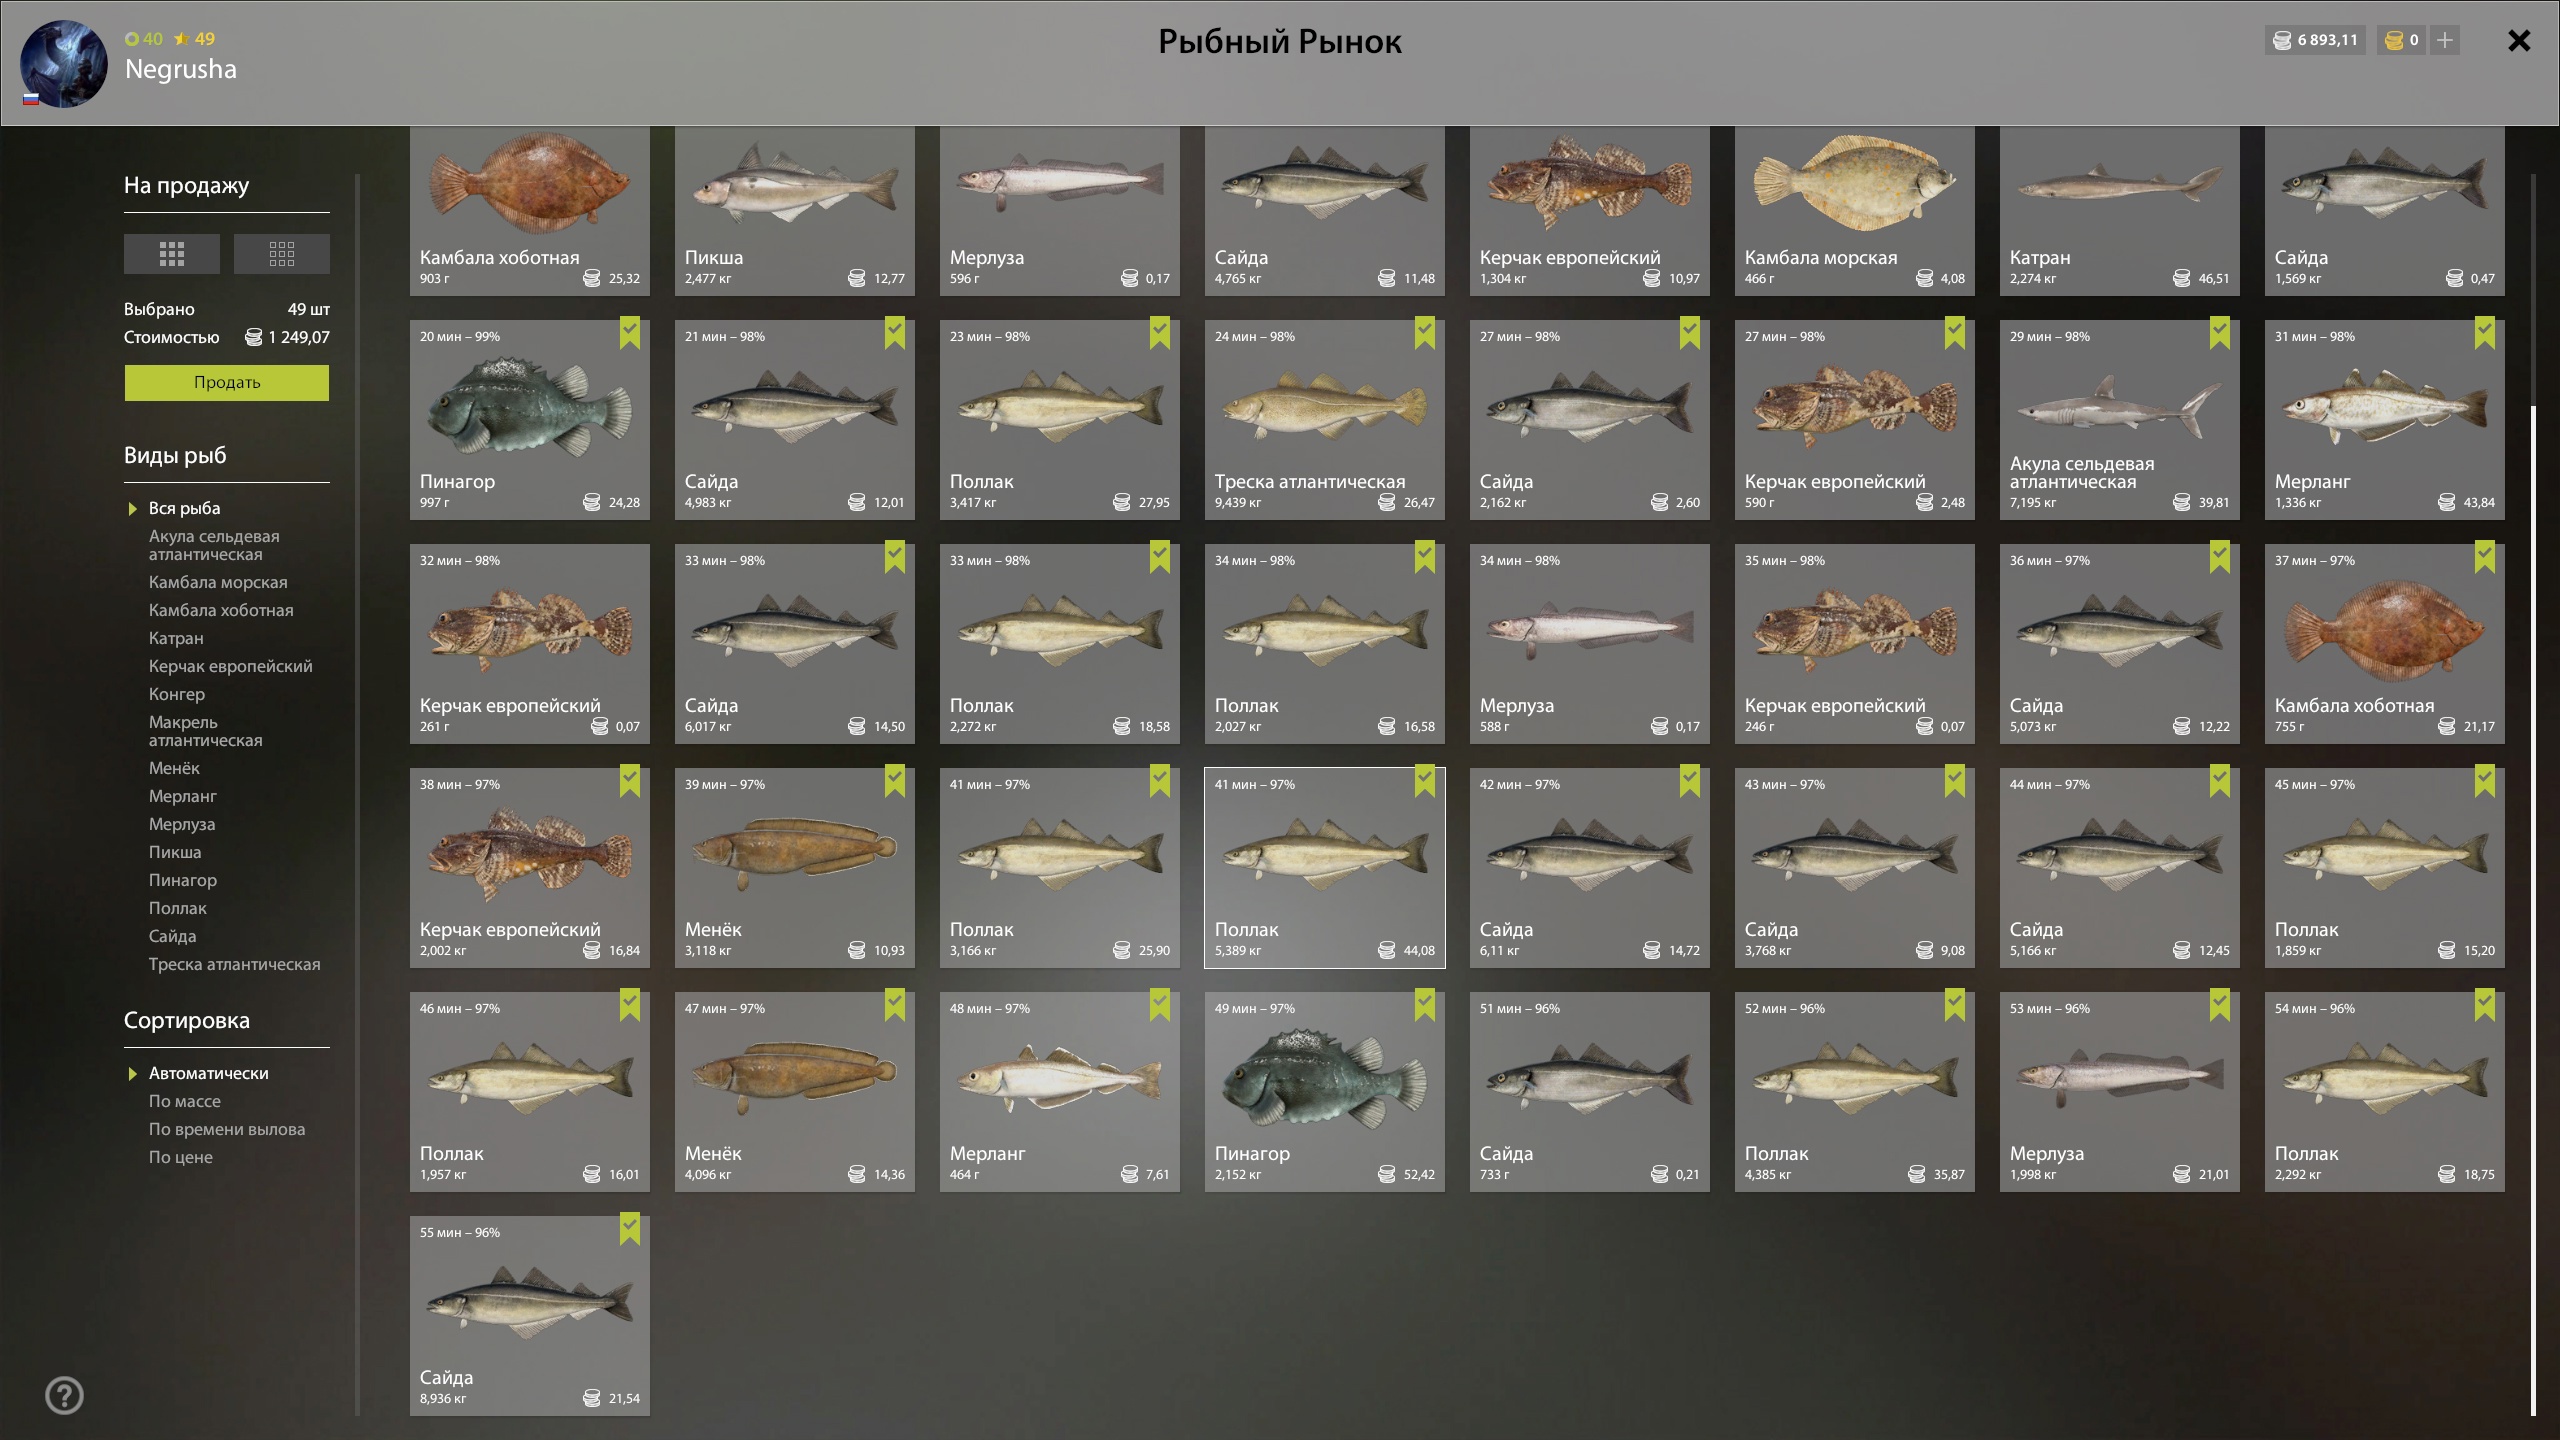Image resolution: width=2560 pixels, height=1440 pixels.
Task: Filter the fish list by Катран
Action: click(176, 638)
